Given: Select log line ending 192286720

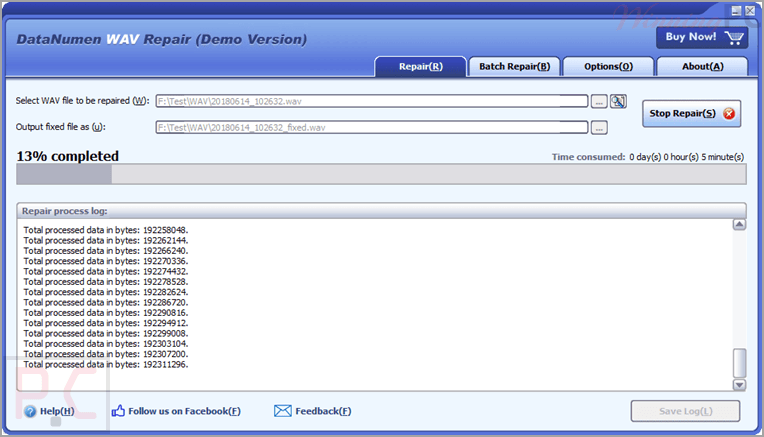Looking at the screenshot, I should 106,303.
